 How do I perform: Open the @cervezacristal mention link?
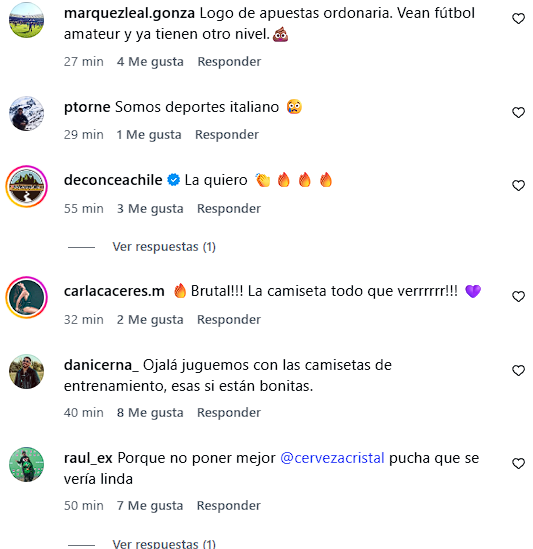[332, 458]
